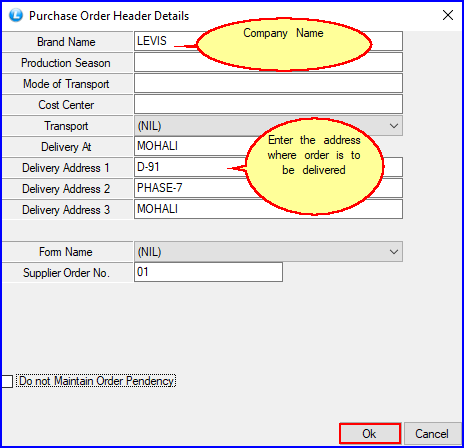Tick the Do not Maintain Order Pendency checkbox
464x448 pixels.
pos(7,381)
